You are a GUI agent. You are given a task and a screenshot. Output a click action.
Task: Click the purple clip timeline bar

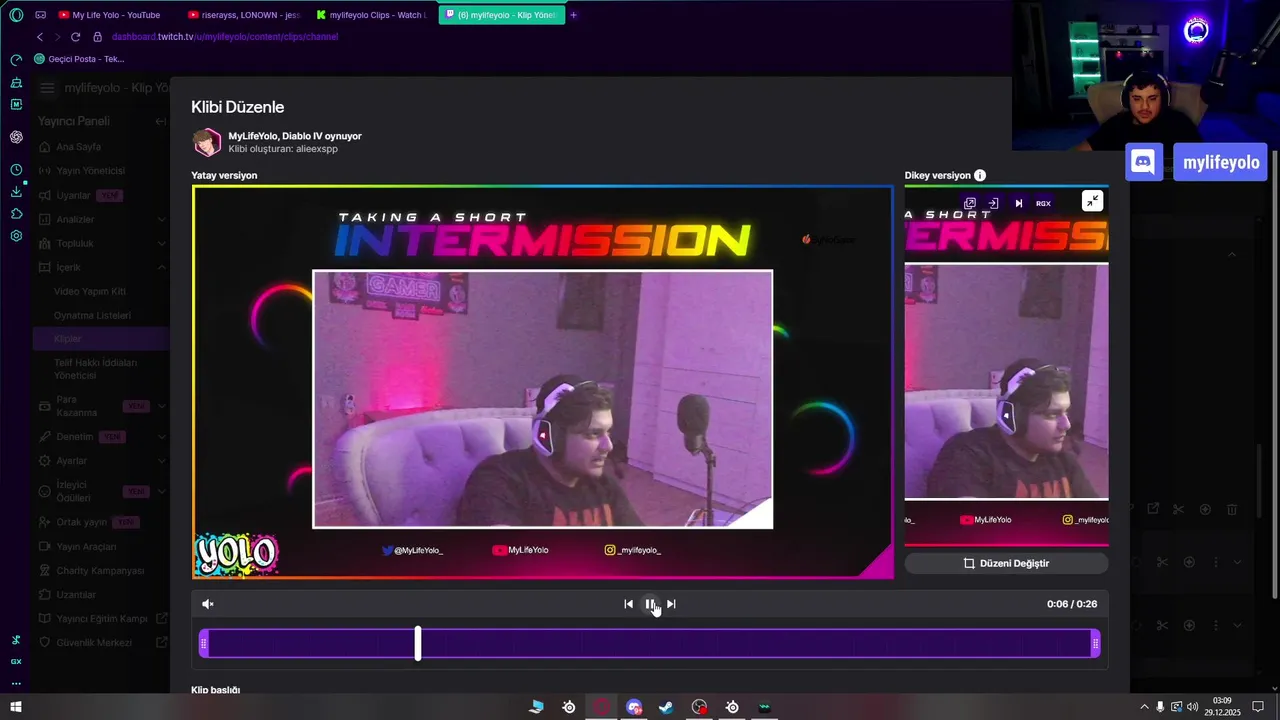point(650,643)
